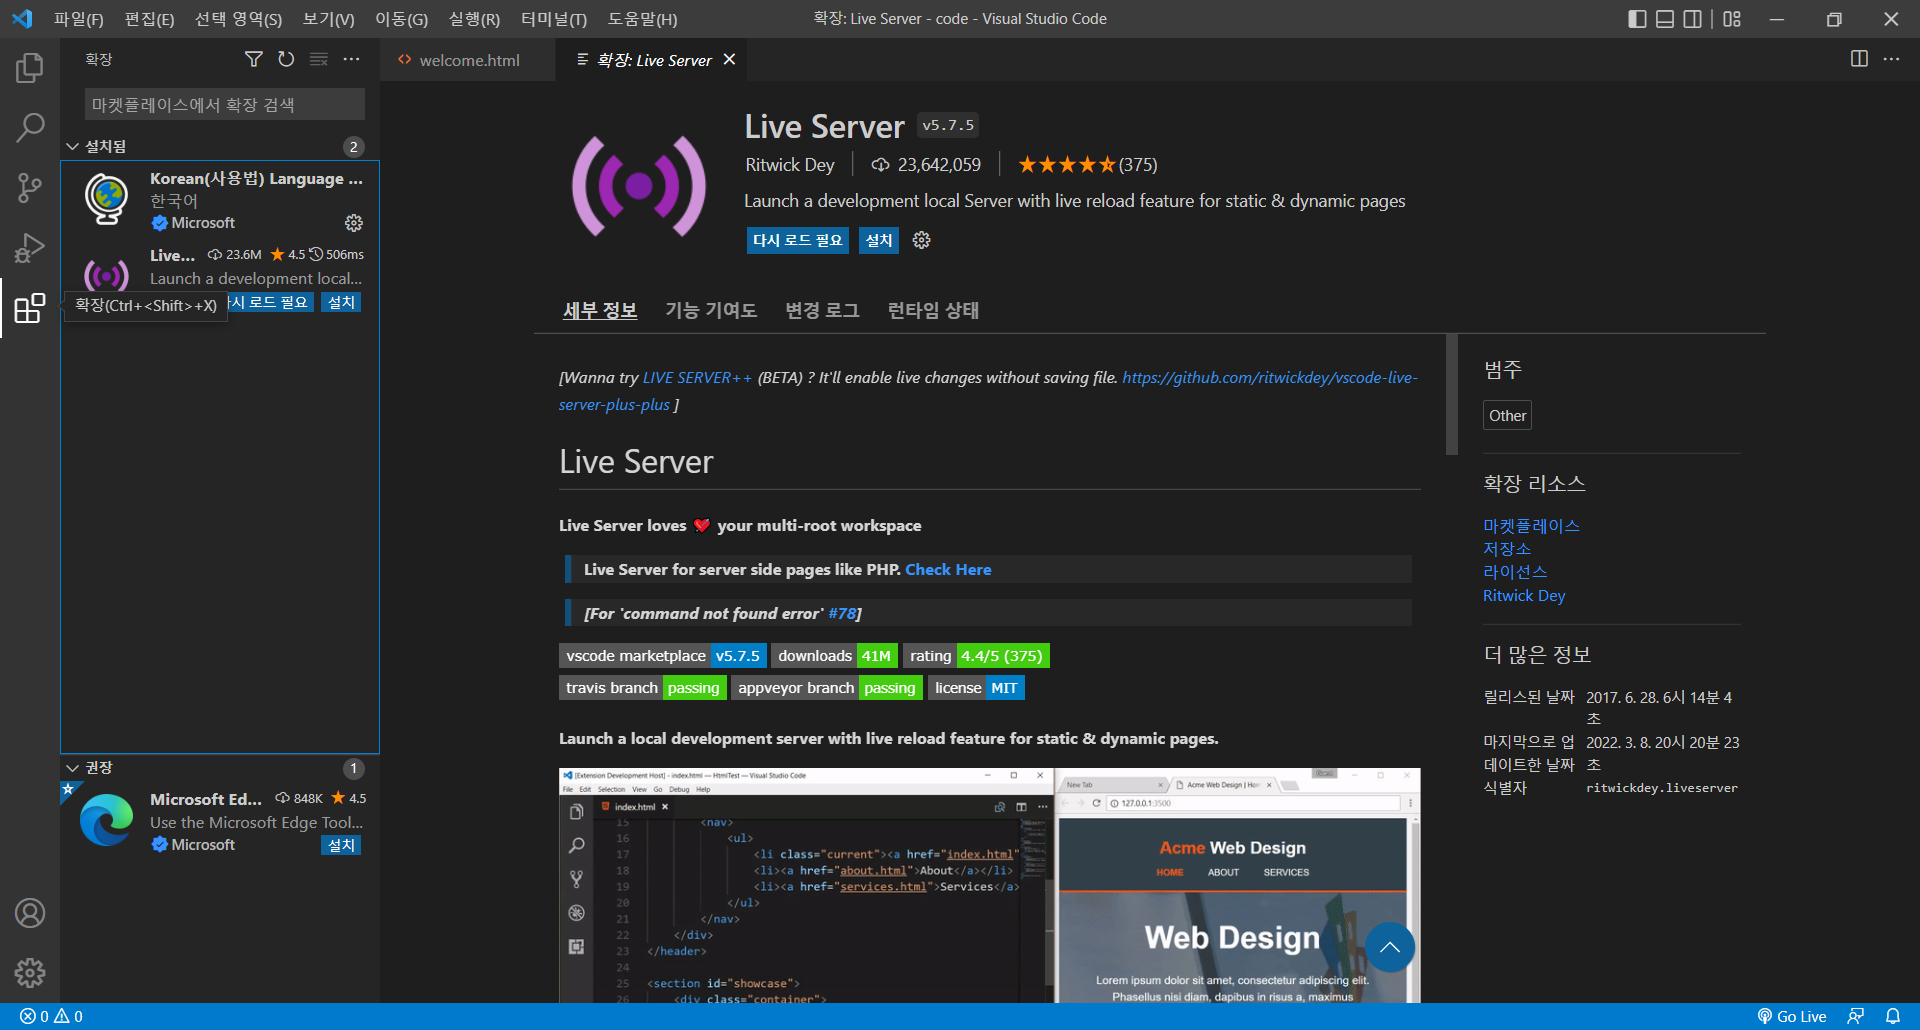Open Customize Layout icon in title bar
Viewport: 1920px width, 1030px height.
point(1732,19)
